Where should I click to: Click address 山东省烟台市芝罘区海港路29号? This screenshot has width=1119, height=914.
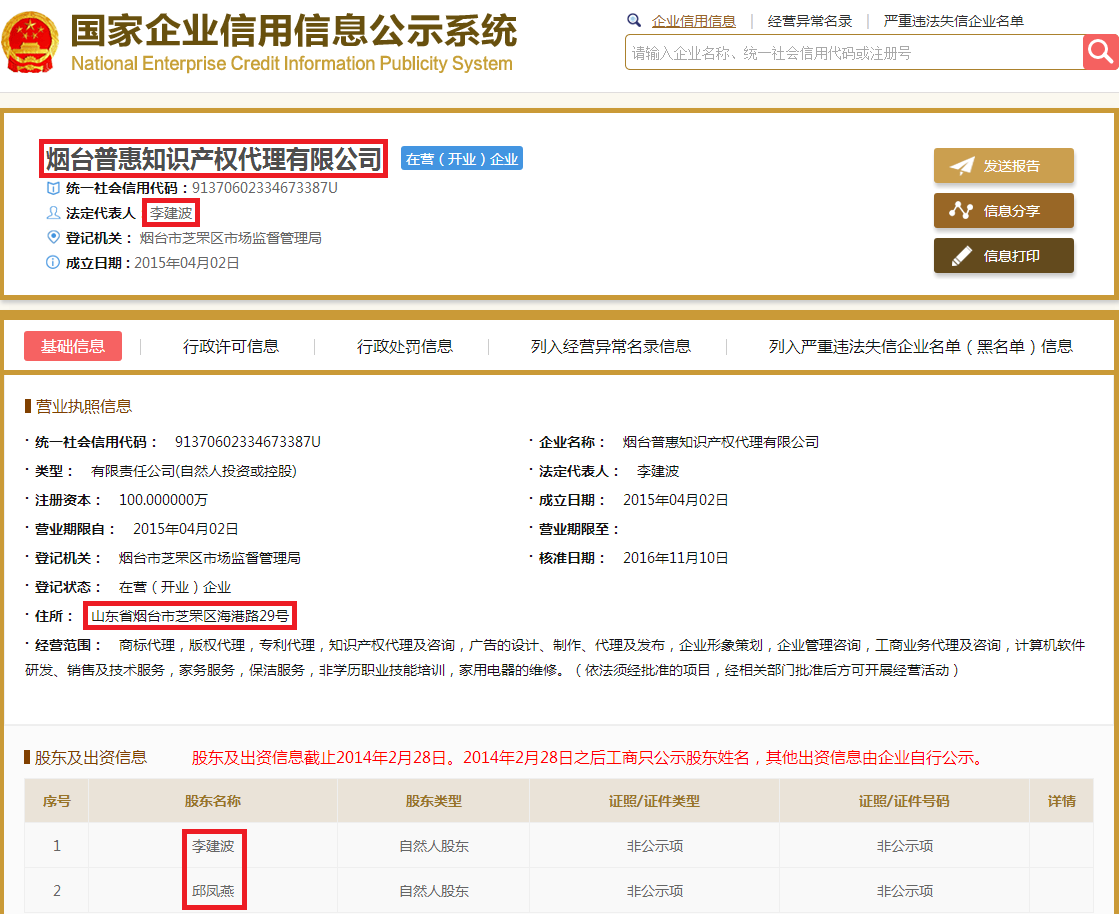tap(190, 616)
